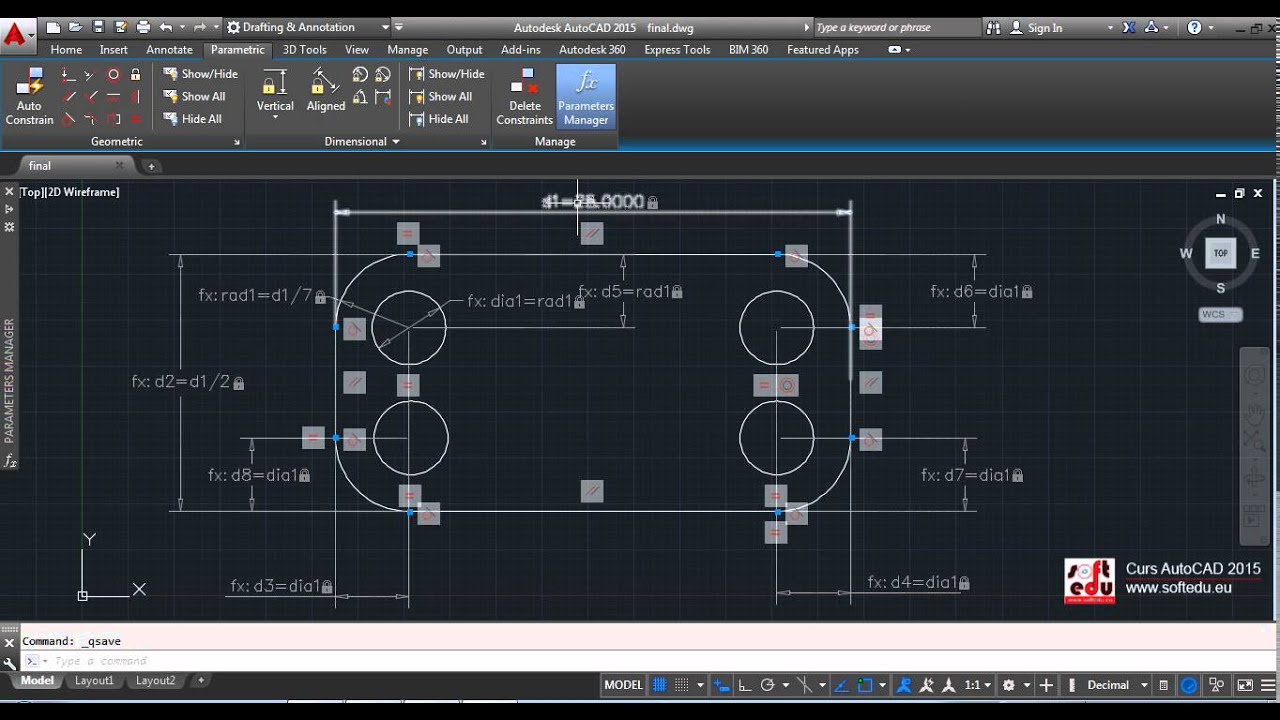The height and width of the screenshot is (720, 1280).
Task: Click the Save As icon
Action: click(121, 27)
